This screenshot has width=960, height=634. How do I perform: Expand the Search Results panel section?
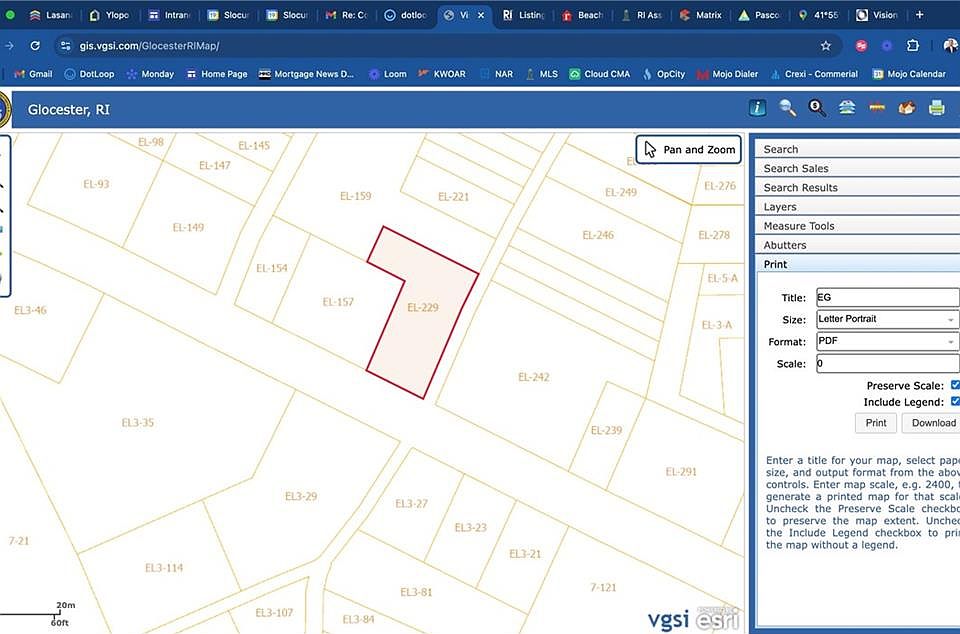(857, 187)
